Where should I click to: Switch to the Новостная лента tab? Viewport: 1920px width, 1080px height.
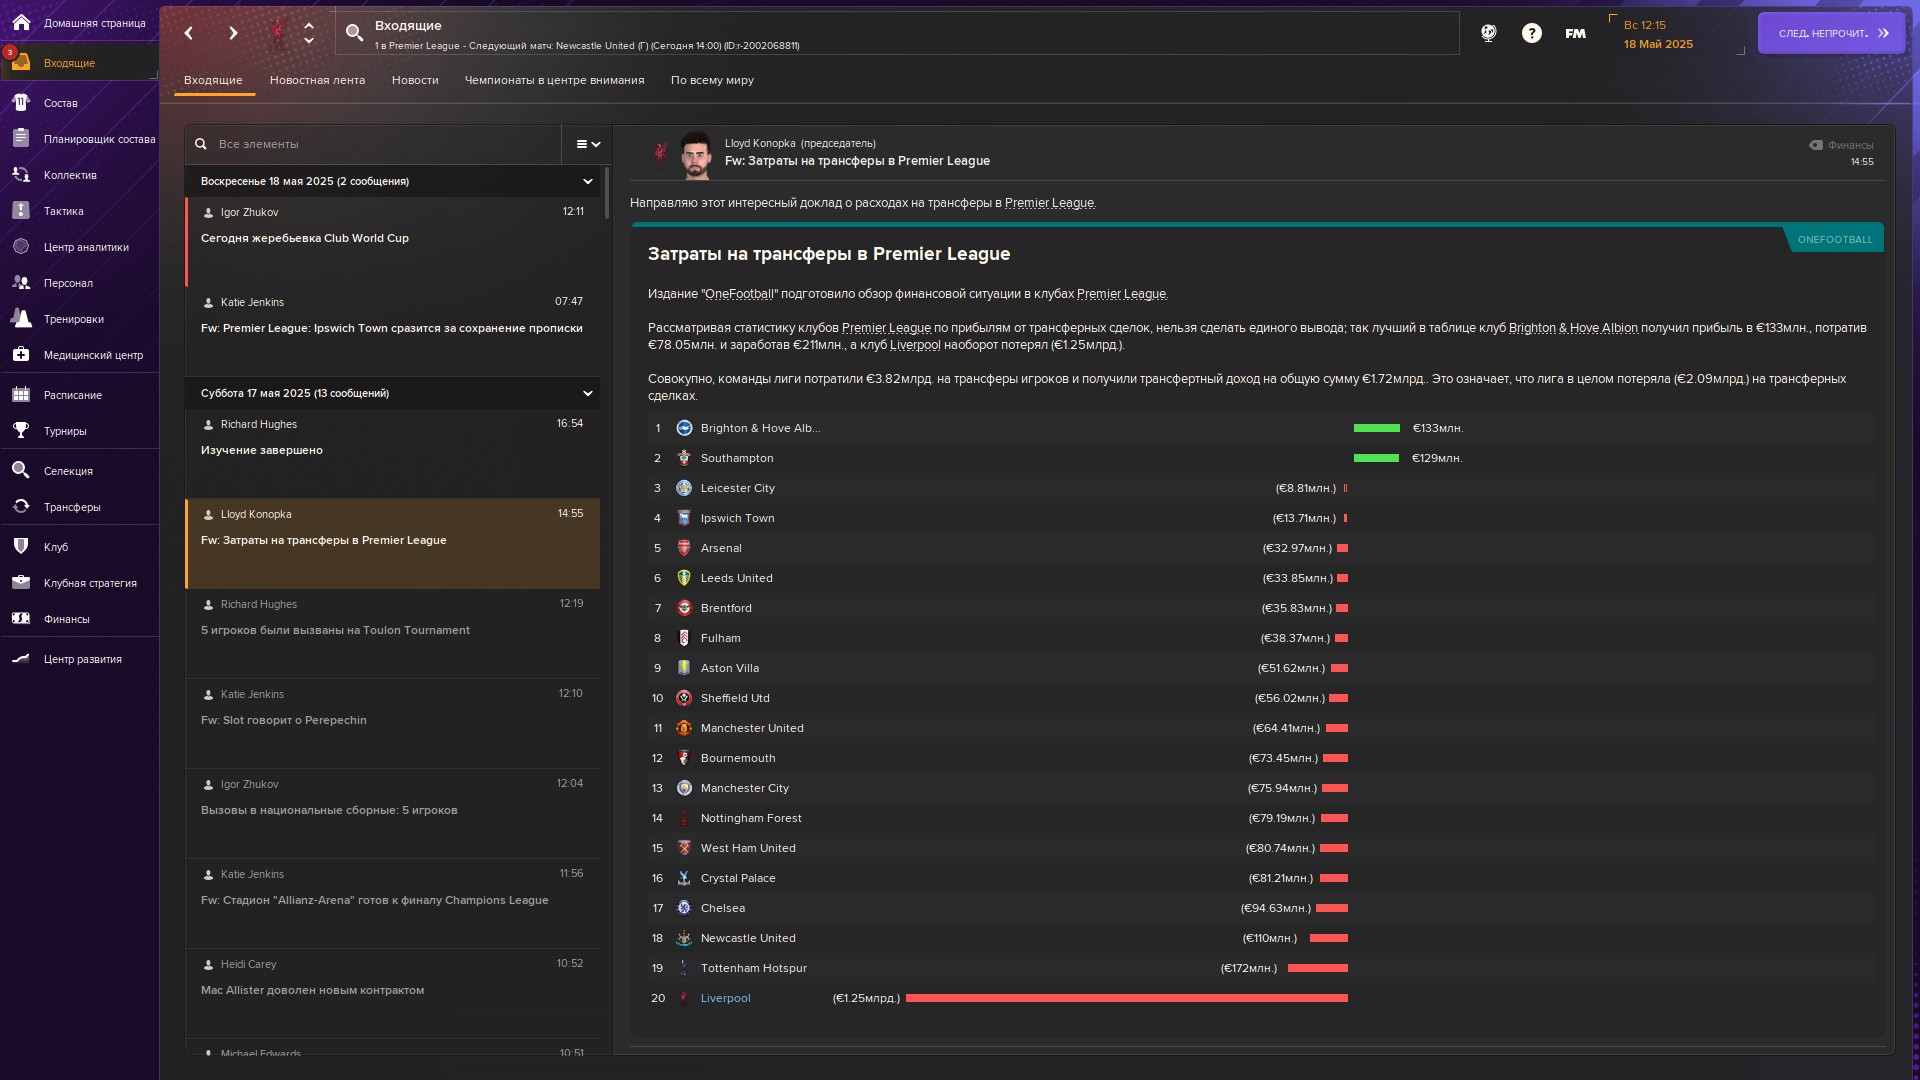pyautogui.click(x=317, y=80)
